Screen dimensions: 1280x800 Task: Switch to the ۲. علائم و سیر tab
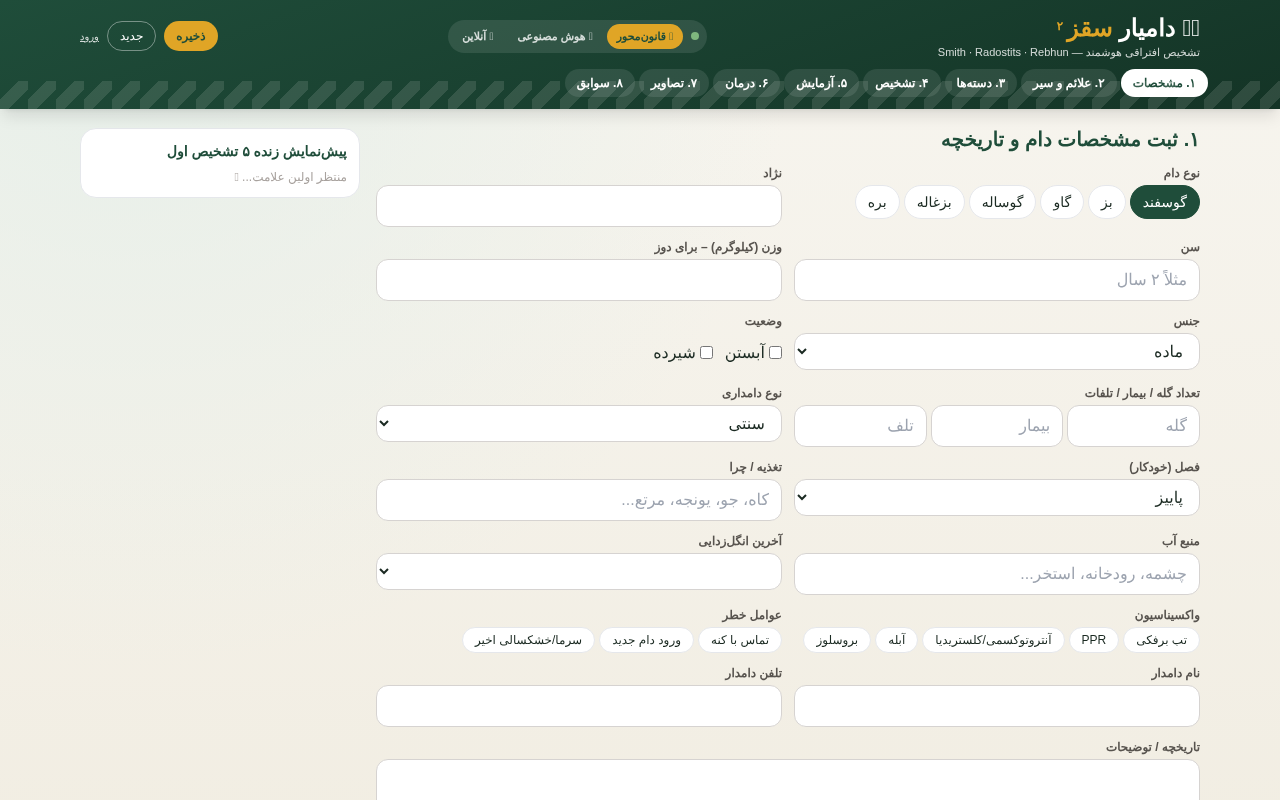pyautogui.click(x=1069, y=83)
